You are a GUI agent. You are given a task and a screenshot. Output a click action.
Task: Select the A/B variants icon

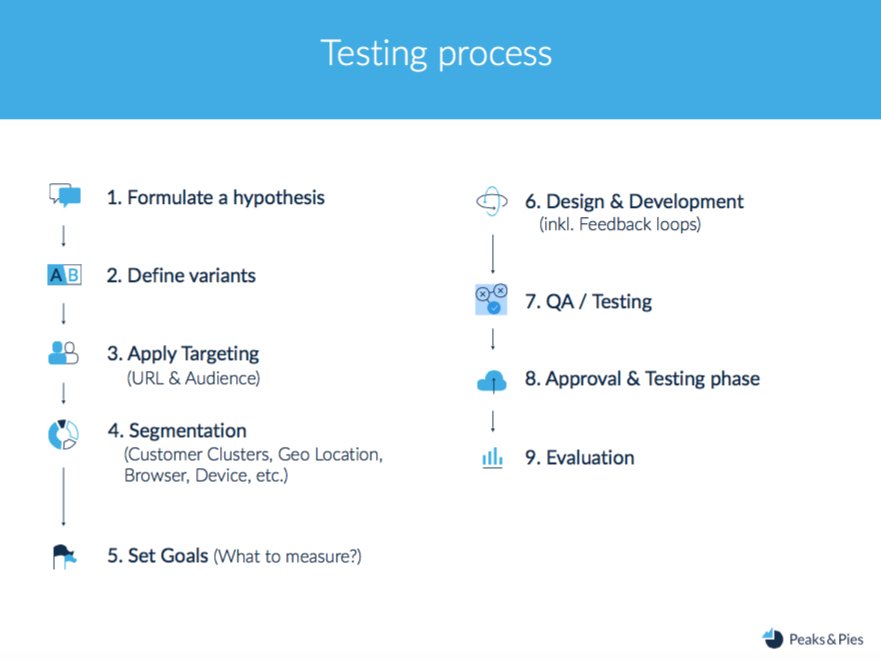tap(64, 275)
